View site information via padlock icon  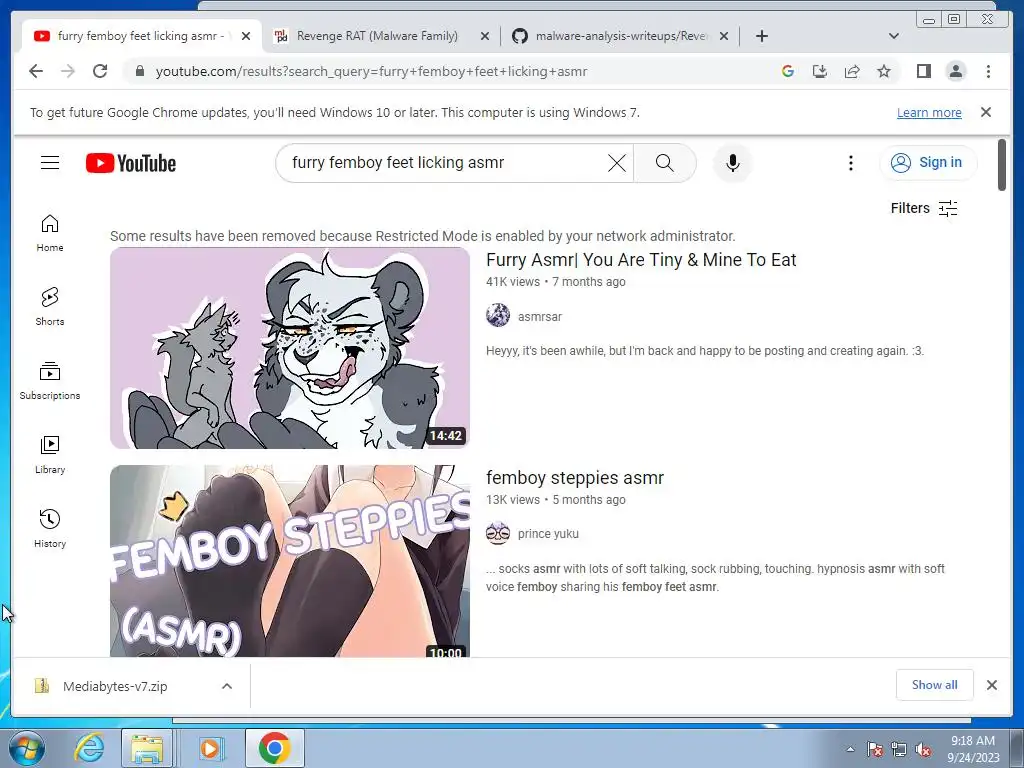139,71
